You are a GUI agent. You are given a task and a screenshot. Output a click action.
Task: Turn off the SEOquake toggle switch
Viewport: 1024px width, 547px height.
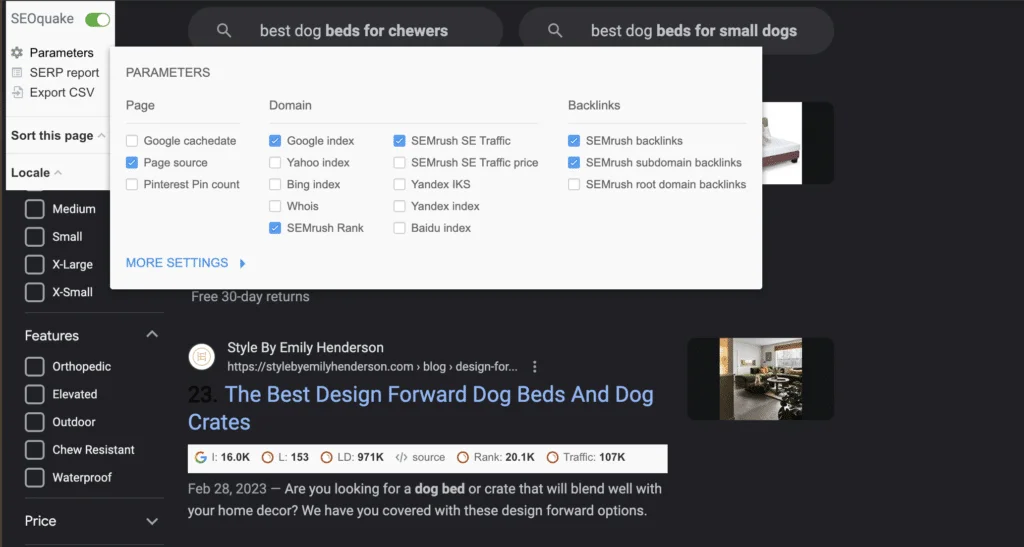(97, 20)
